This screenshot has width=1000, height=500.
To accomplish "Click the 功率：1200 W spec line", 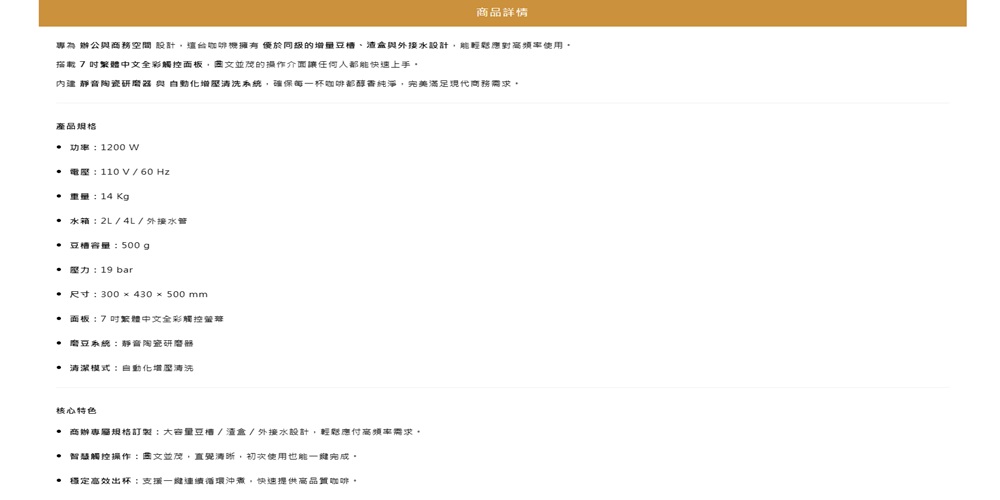I will tap(104, 148).
